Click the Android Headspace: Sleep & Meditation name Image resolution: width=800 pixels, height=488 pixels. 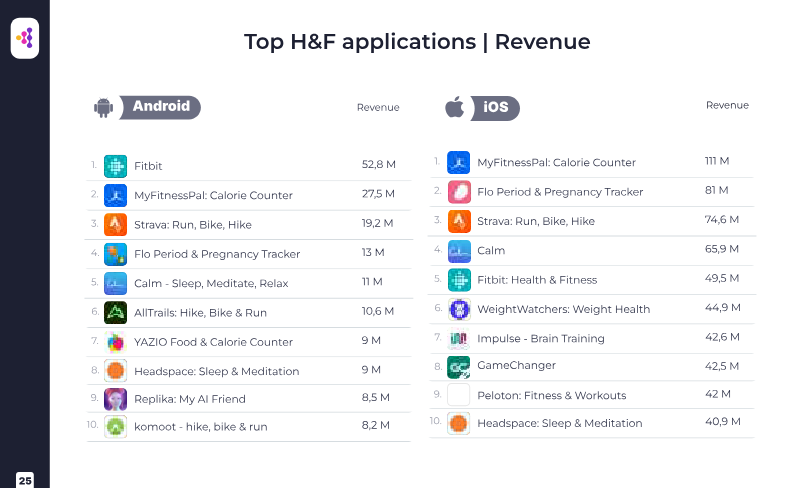coord(216,371)
